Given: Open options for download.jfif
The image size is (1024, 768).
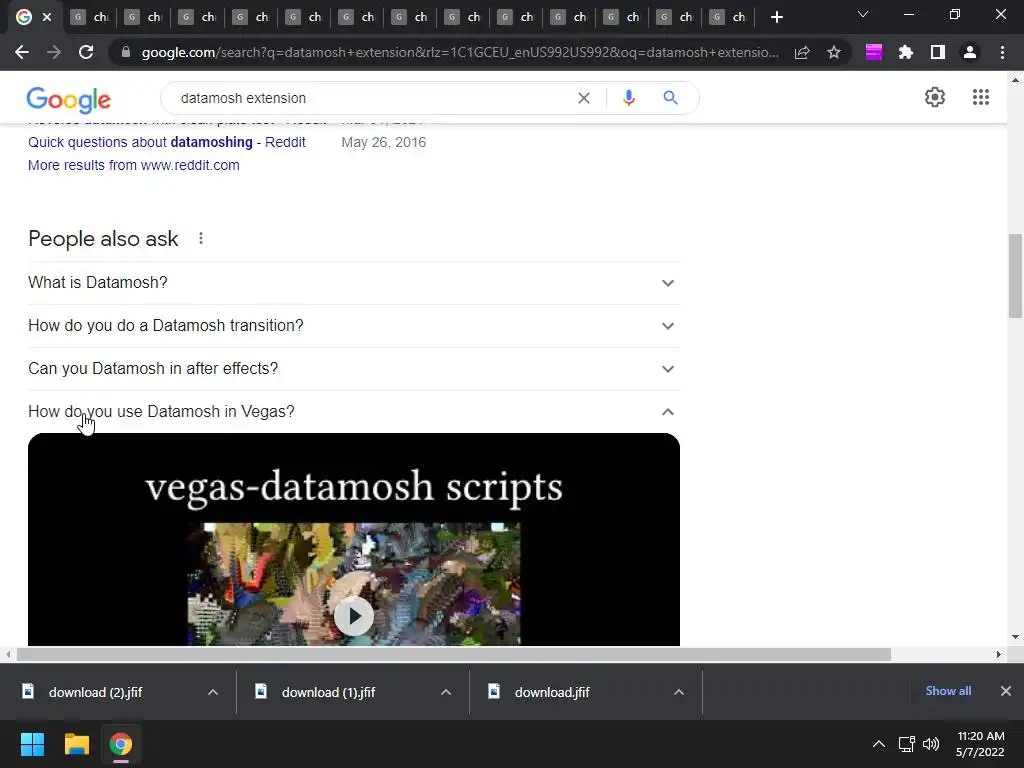Looking at the screenshot, I should tap(679, 692).
